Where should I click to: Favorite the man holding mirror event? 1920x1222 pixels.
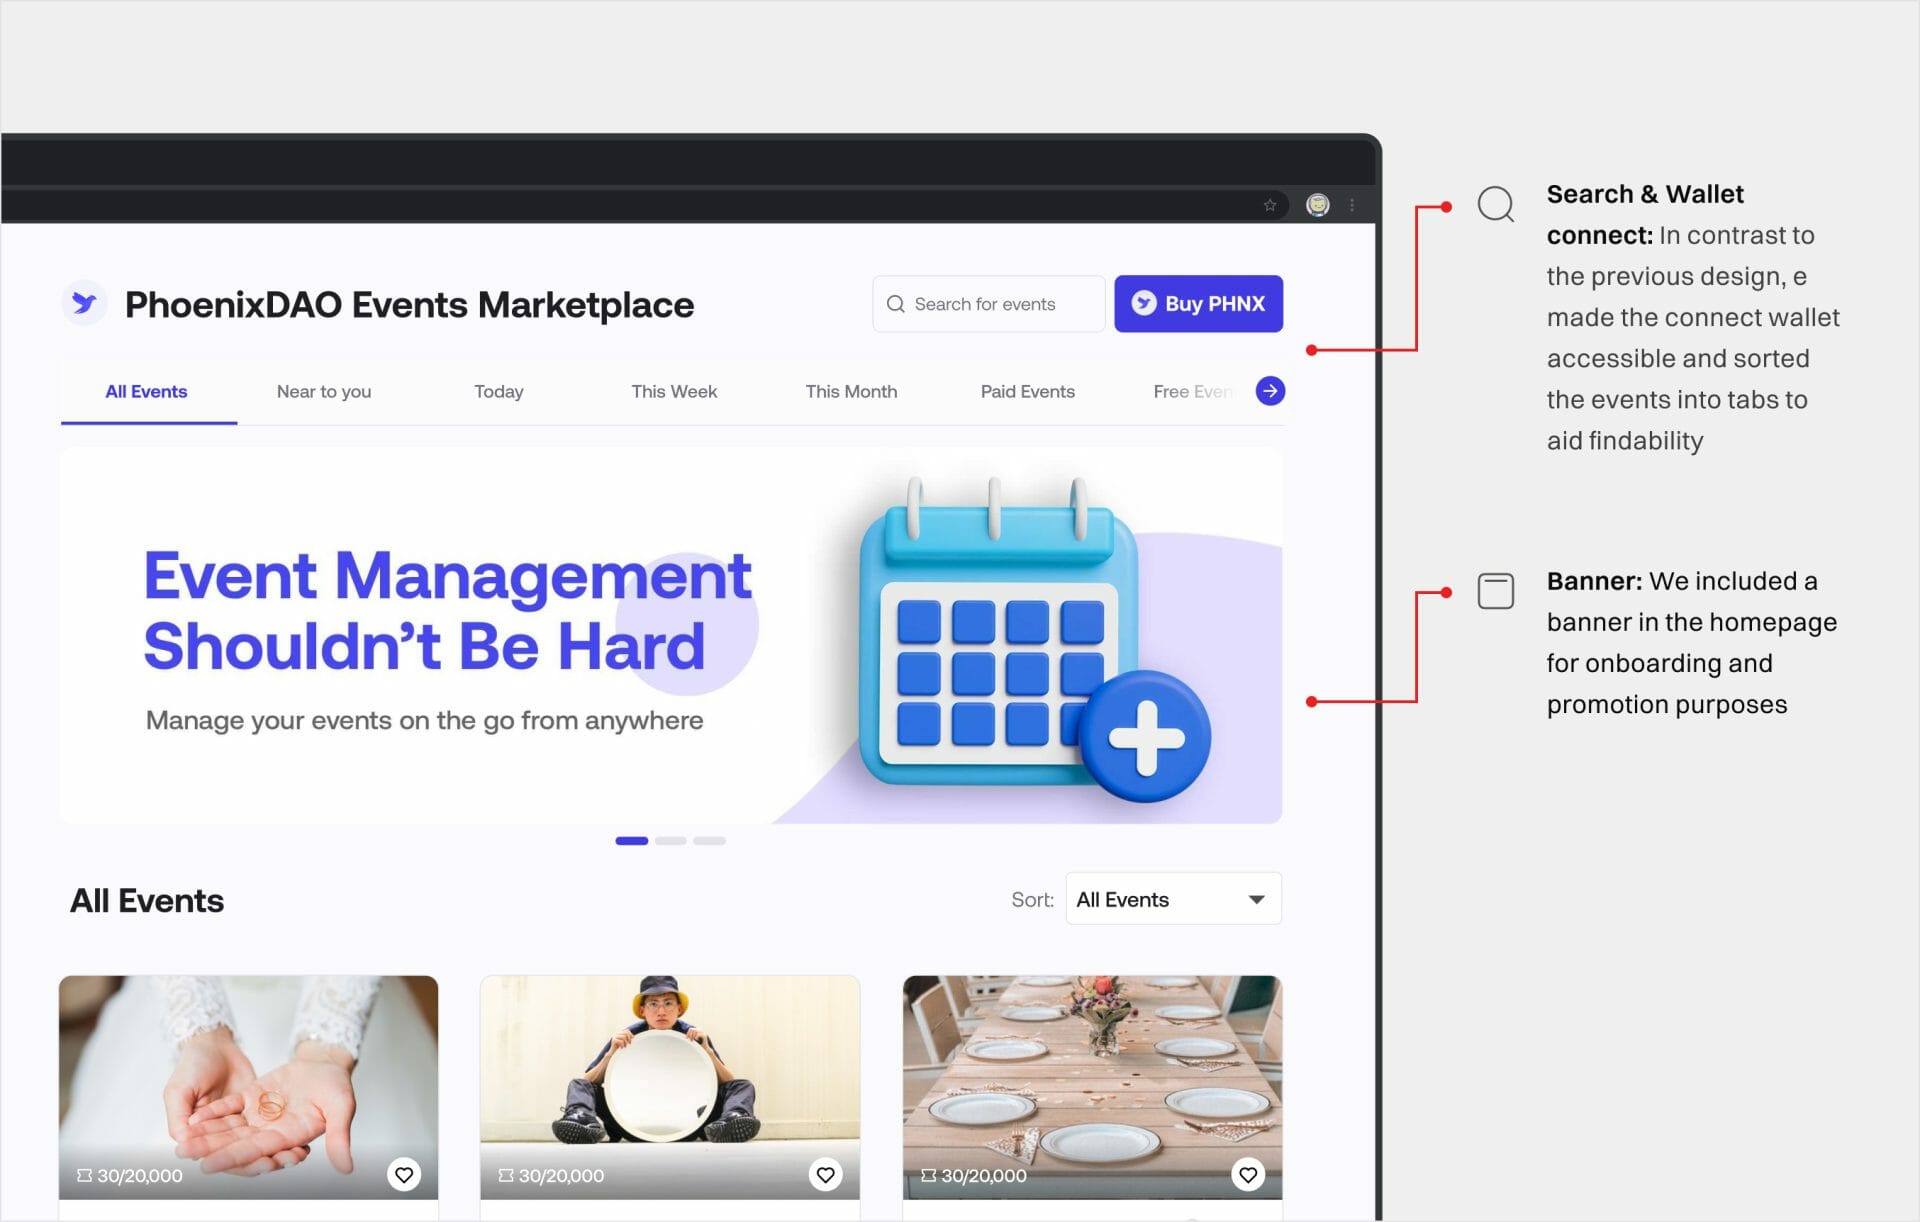coord(825,1175)
